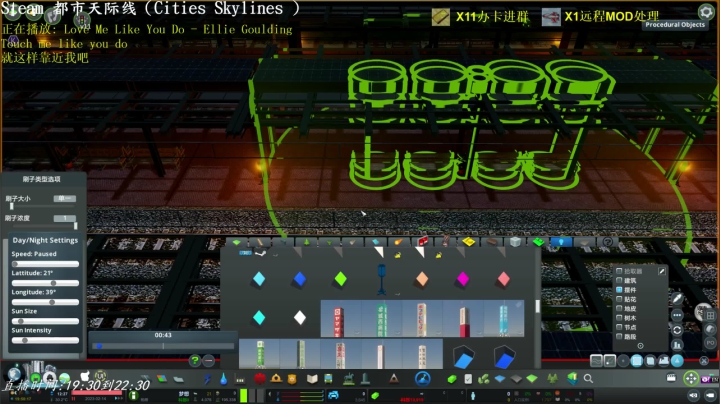Screen dimensions: 720x404
Task: Toggle the 拾取器 checkbox
Action: tap(619, 271)
